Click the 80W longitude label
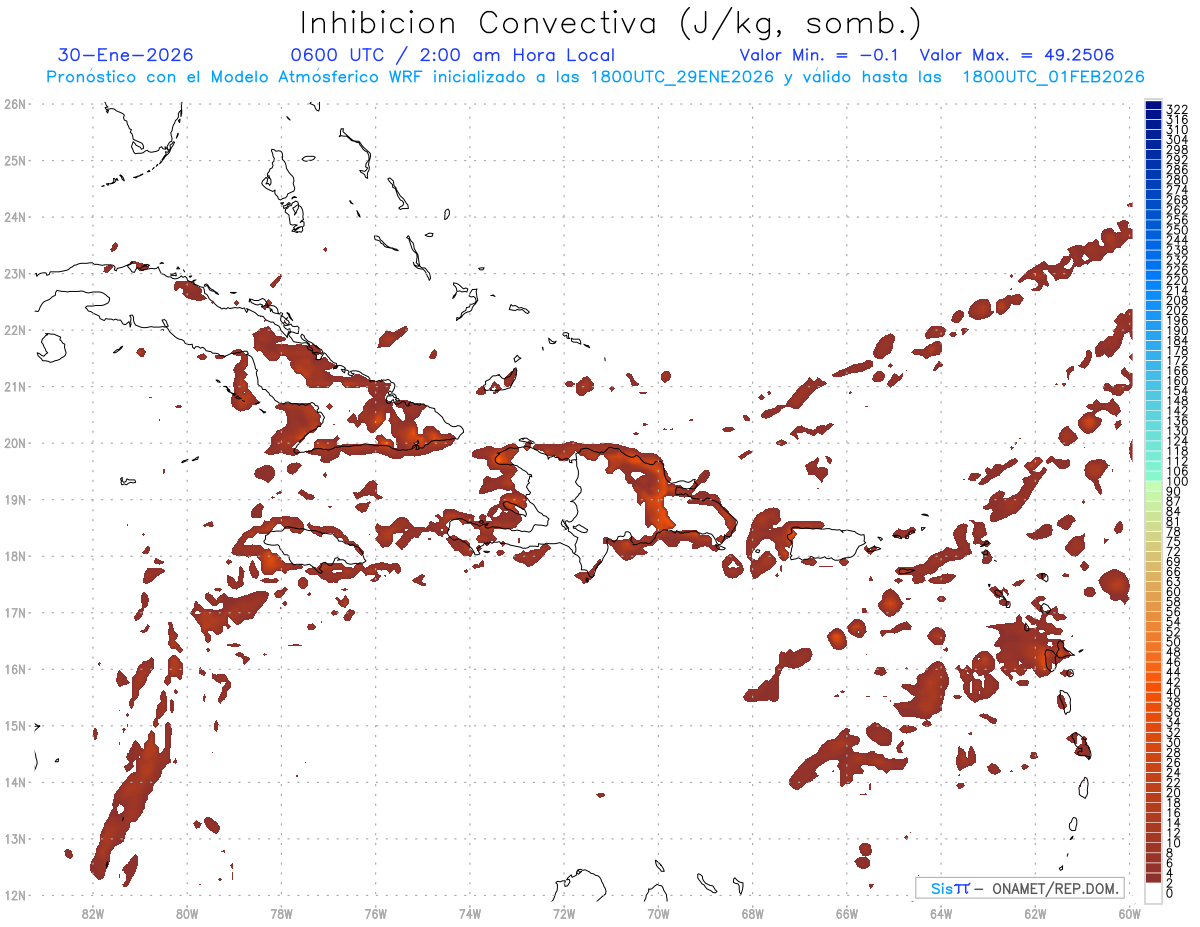Viewport: 1200px width, 927px height. pyautogui.click(x=187, y=913)
